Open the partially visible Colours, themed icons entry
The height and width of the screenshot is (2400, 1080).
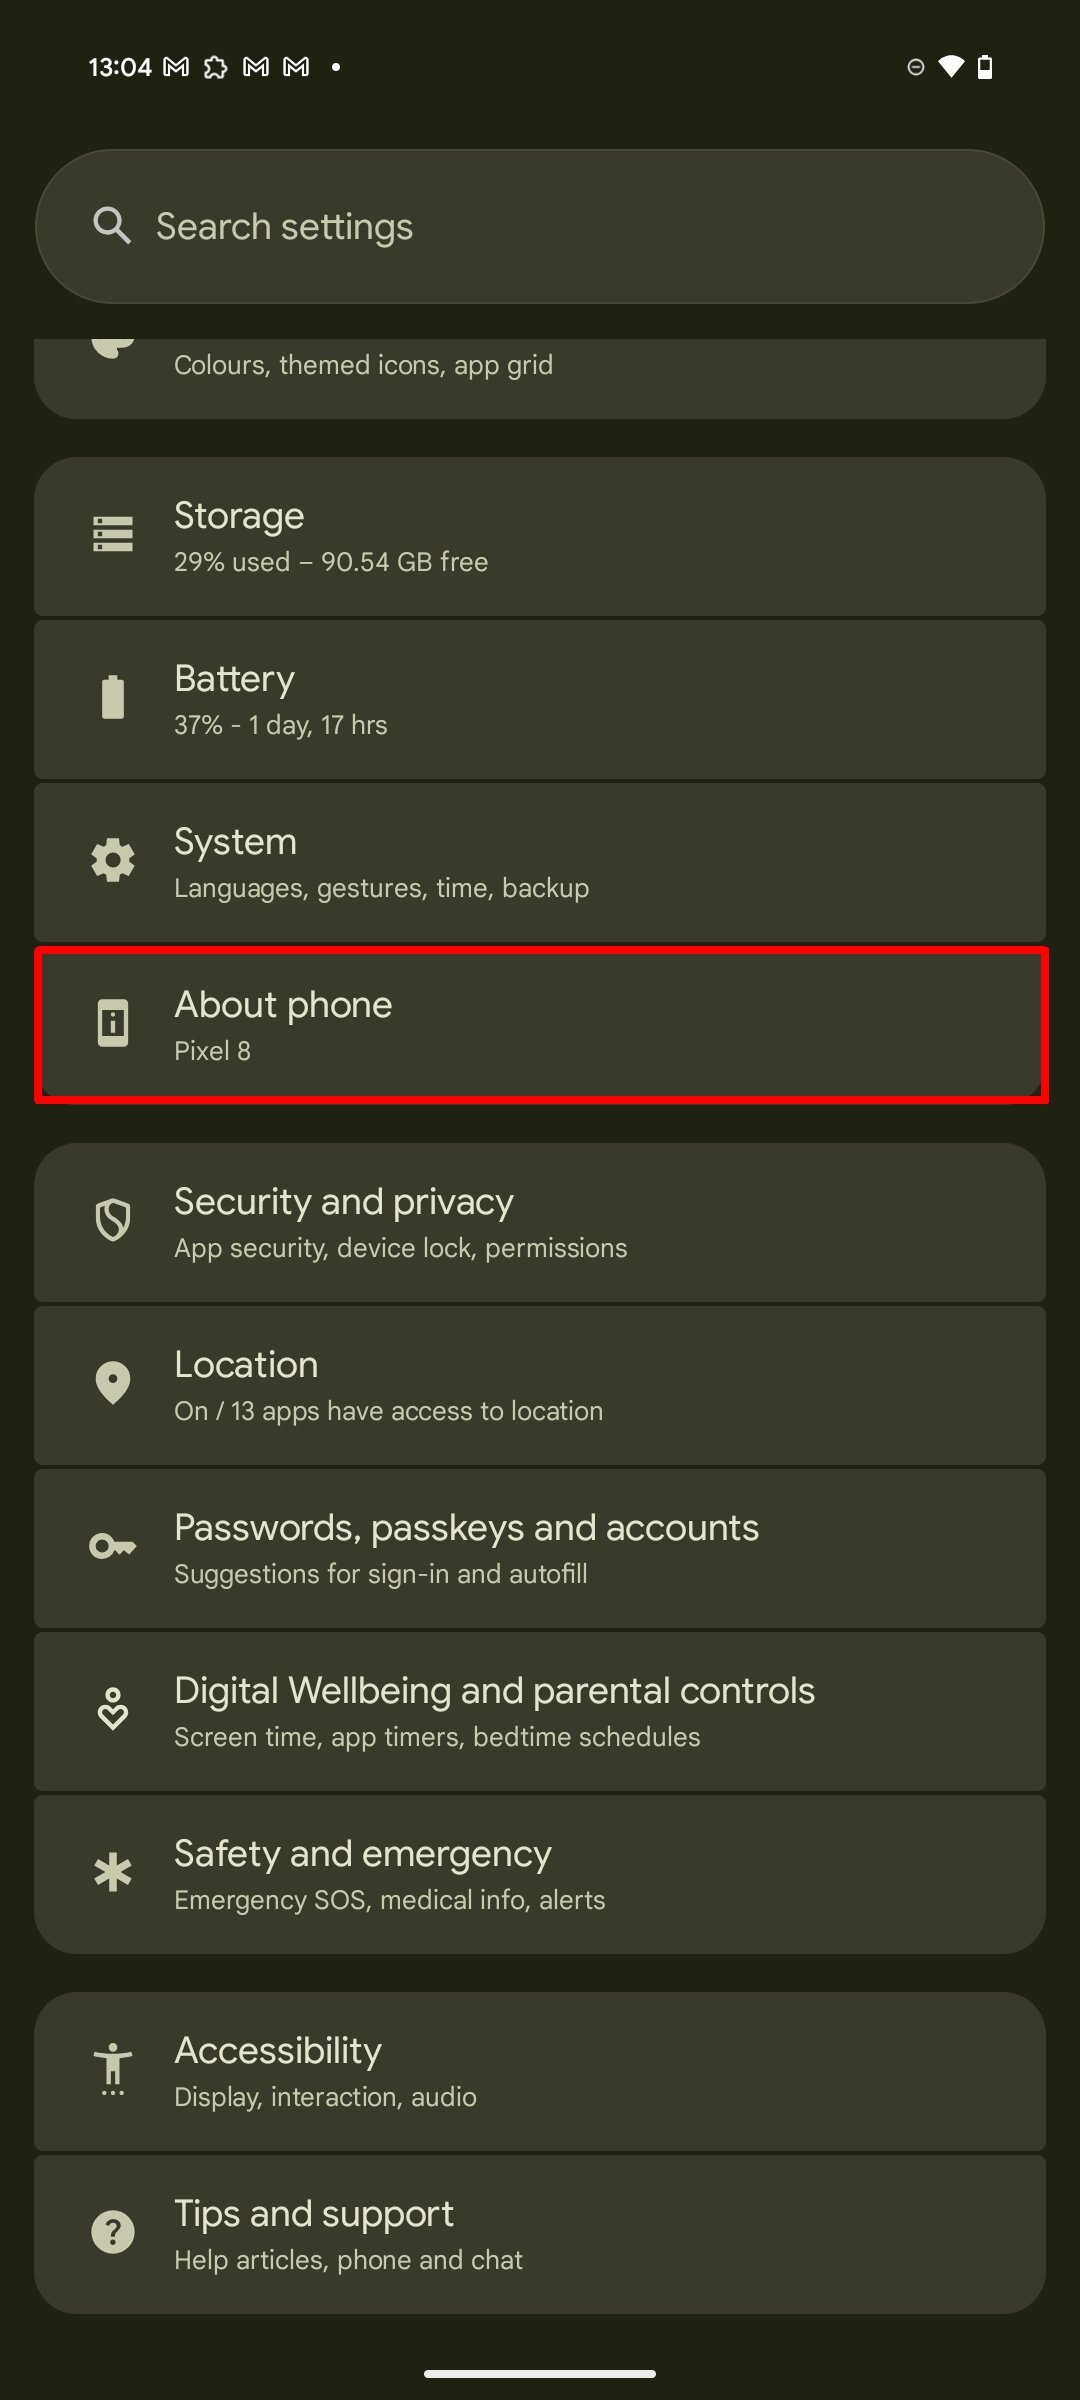pyautogui.click(x=540, y=378)
